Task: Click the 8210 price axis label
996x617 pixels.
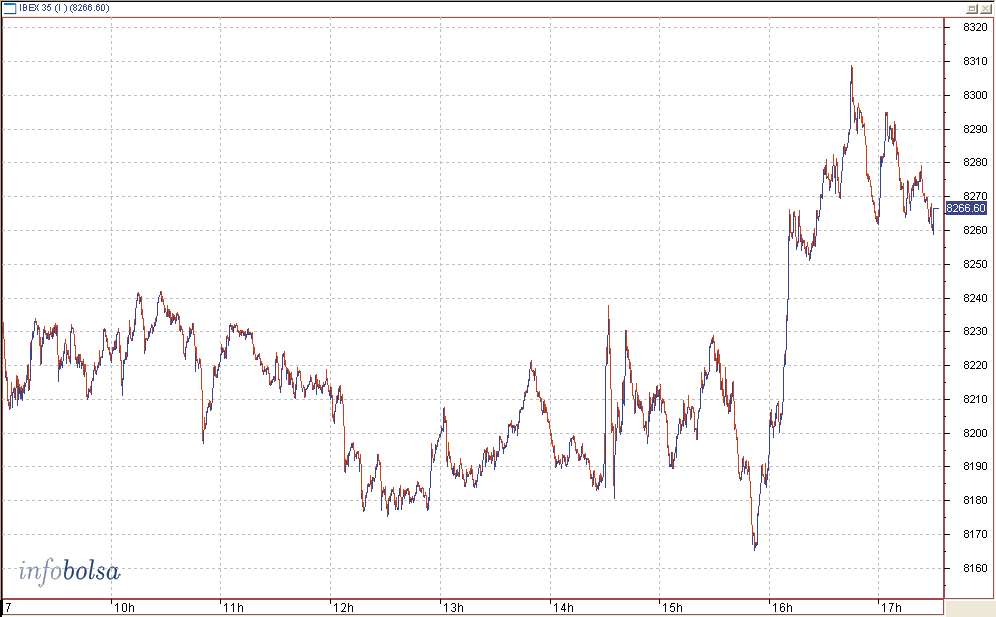Action: (975, 399)
